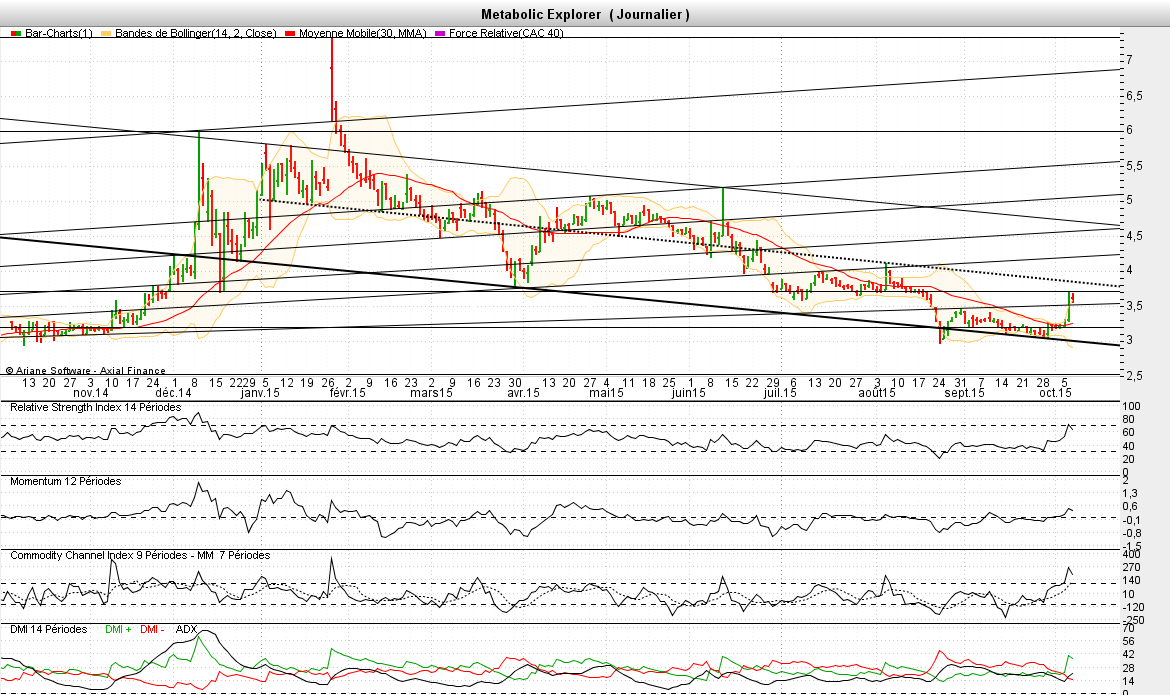Click the 'Relative Strength Index 14 Périodes' panel label
Viewport: 1170px width, 695px height.
(96, 408)
